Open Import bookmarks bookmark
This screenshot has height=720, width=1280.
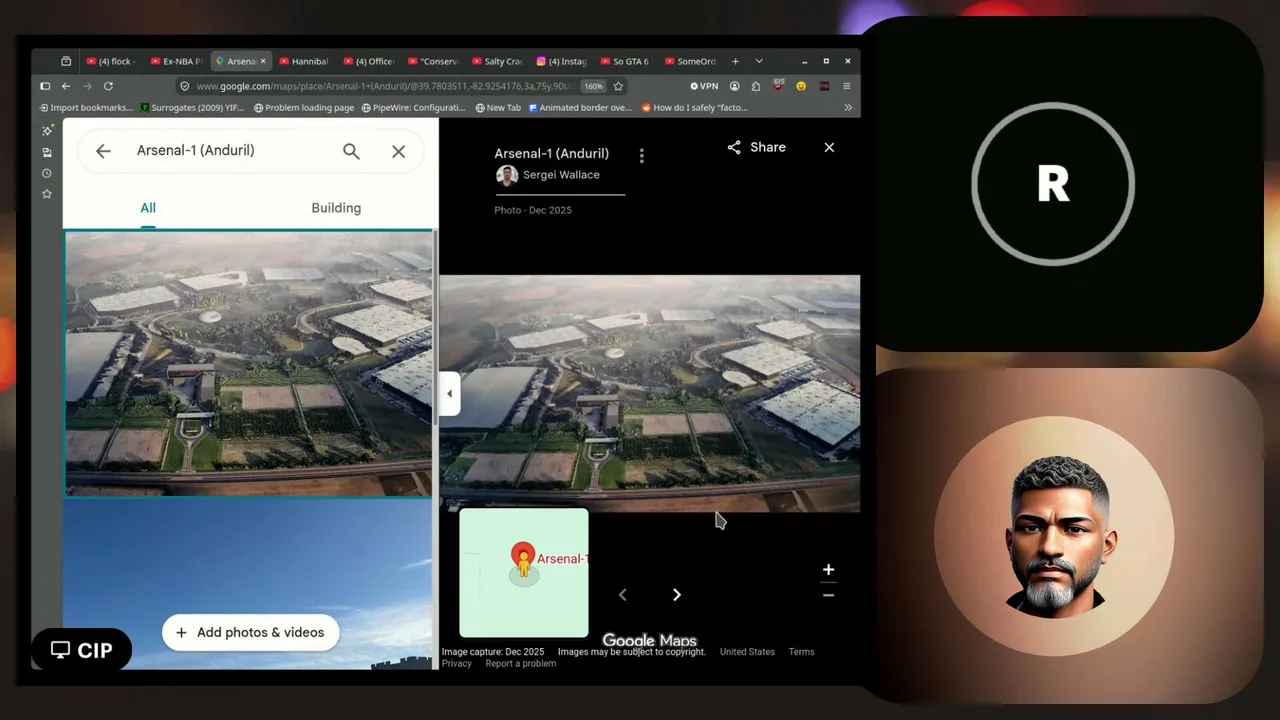(x=85, y=108)
